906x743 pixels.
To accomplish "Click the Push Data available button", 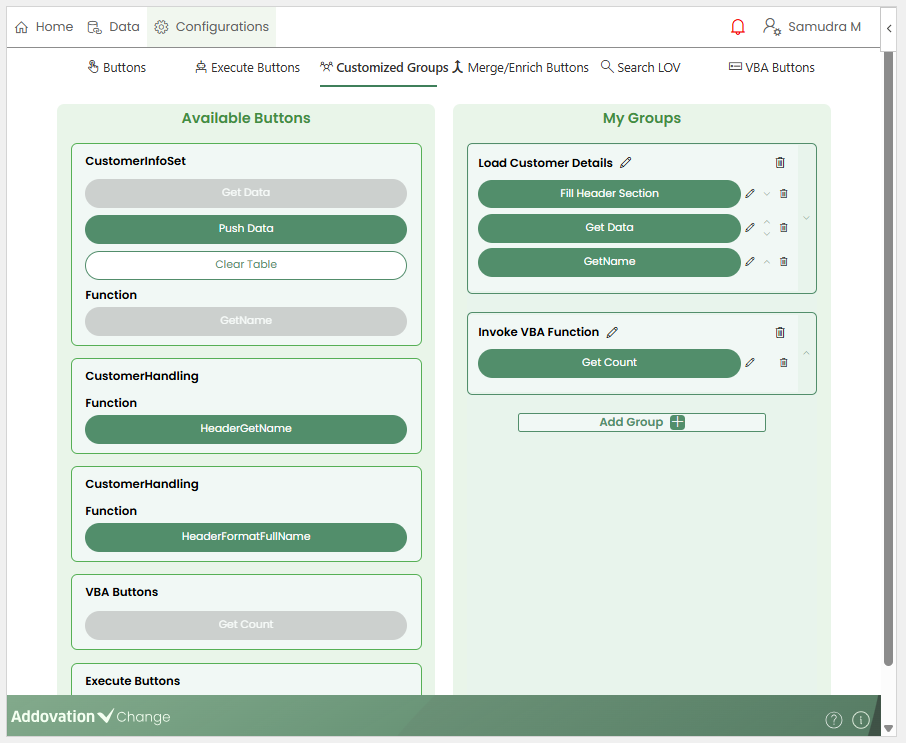I will click(x=246, y=229).
